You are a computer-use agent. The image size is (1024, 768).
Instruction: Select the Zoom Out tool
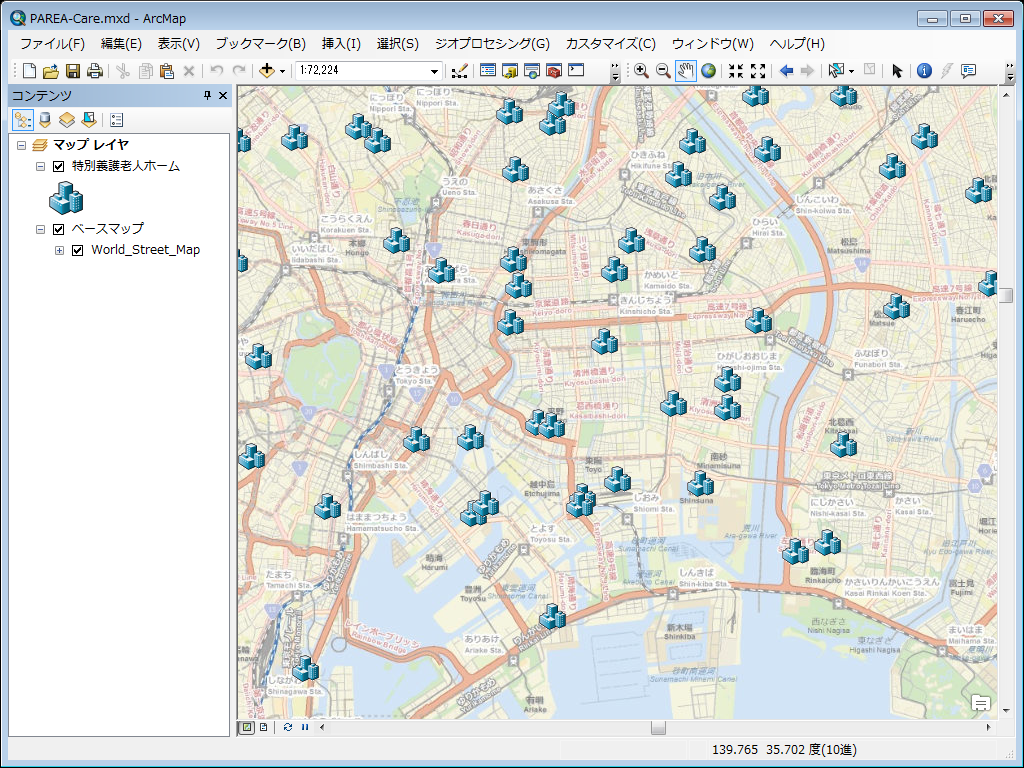pos(663,71)
